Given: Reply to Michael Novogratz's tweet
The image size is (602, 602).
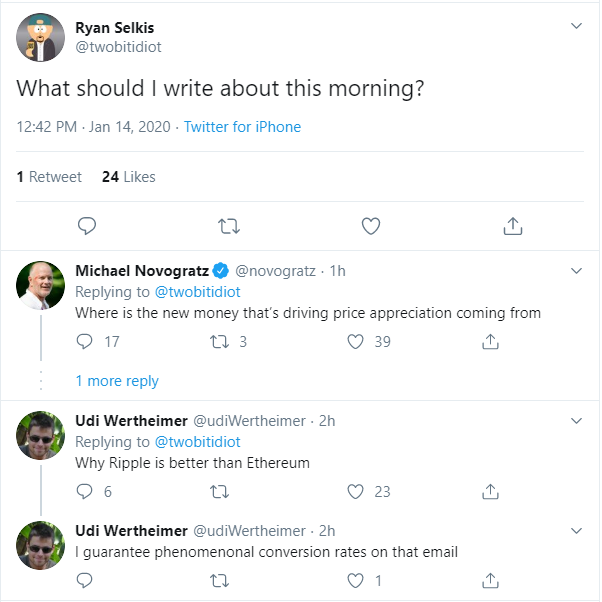Looking at the screenshot, I should point(84,341).
